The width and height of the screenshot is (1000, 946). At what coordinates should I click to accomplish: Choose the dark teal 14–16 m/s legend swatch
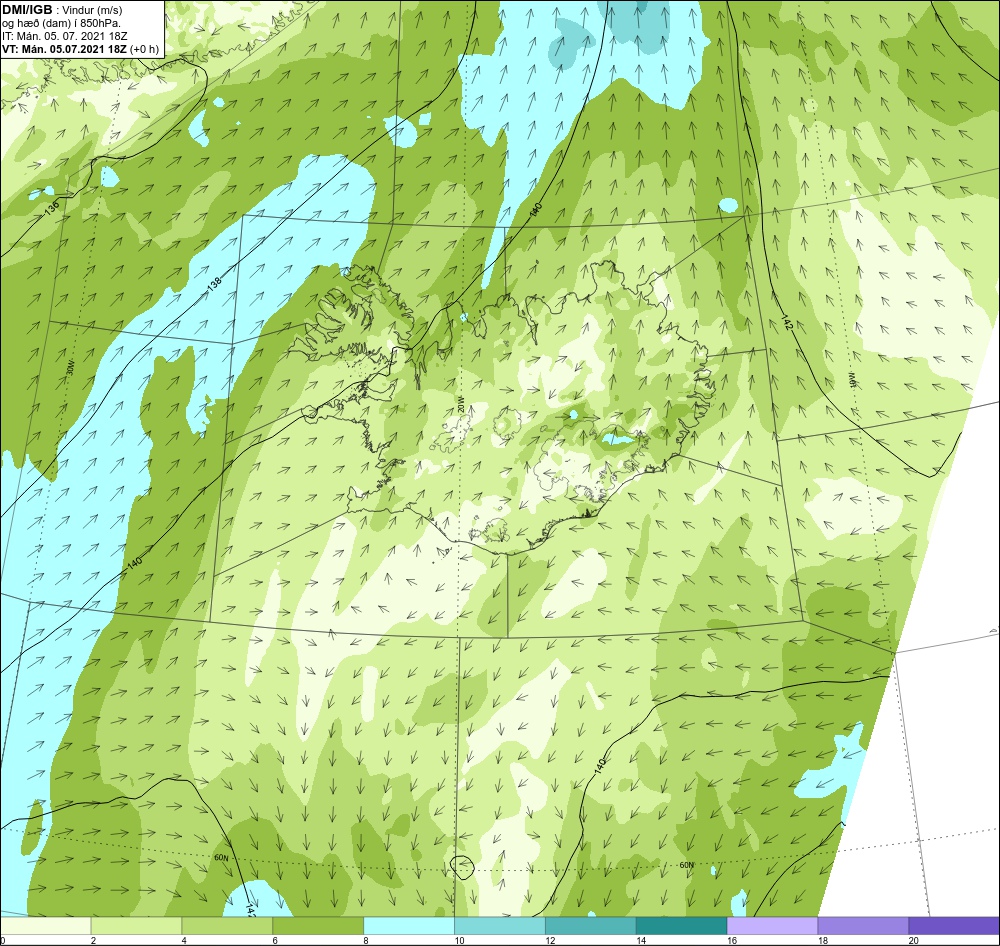[x=681, y=926]
